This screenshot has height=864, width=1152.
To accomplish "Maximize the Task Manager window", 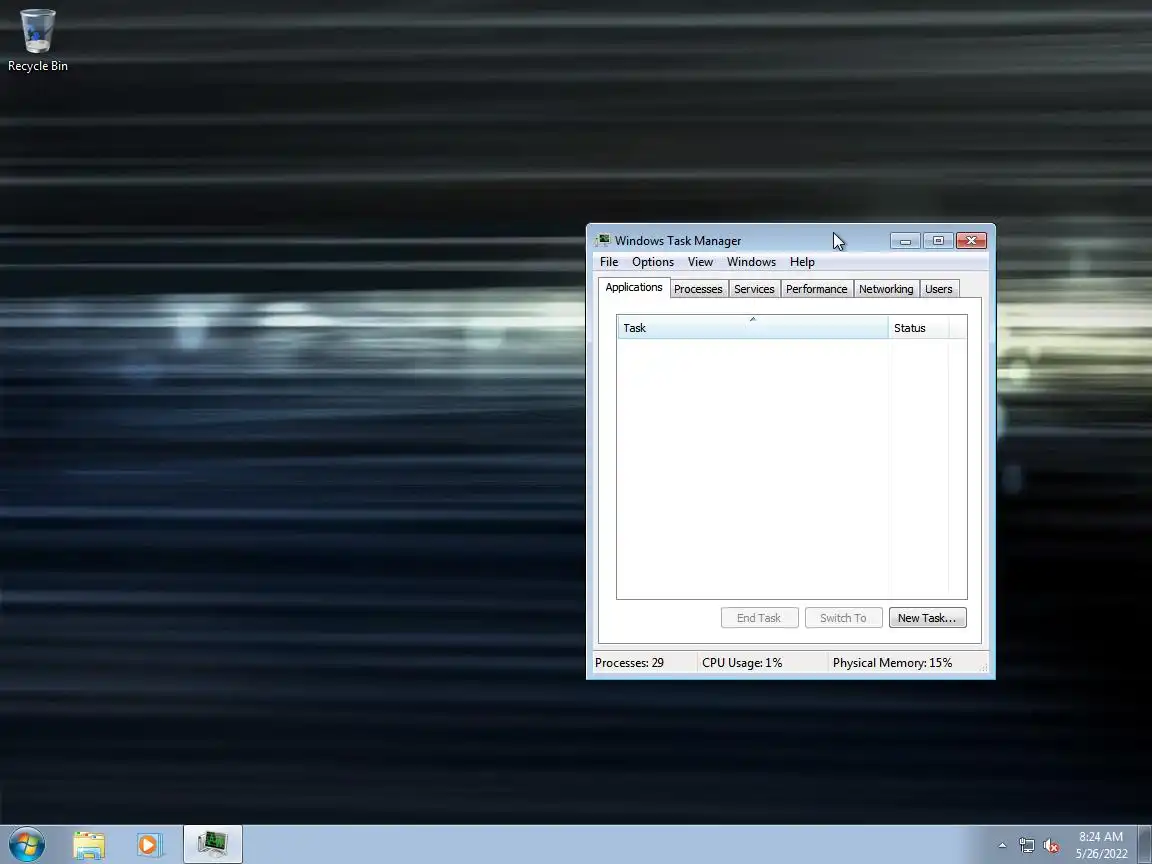I will [938, 241].
